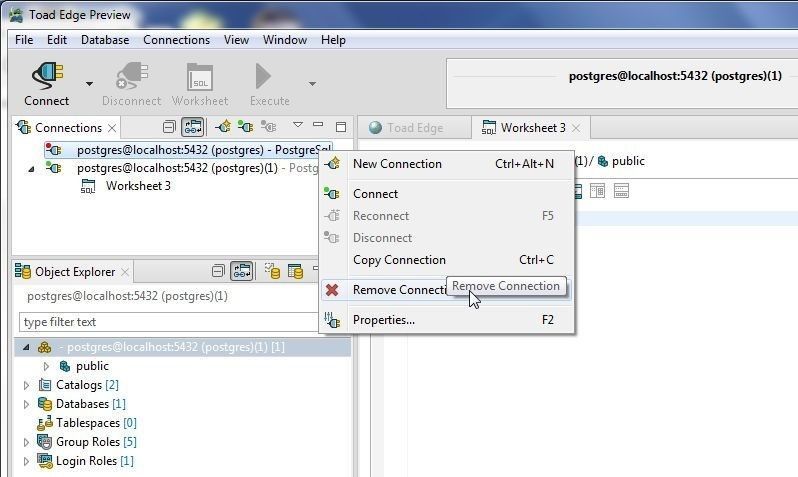Toggle link with editor in Object Explorer
The image size is (798, 477).
pyautogui.click(x=242, y=271)
